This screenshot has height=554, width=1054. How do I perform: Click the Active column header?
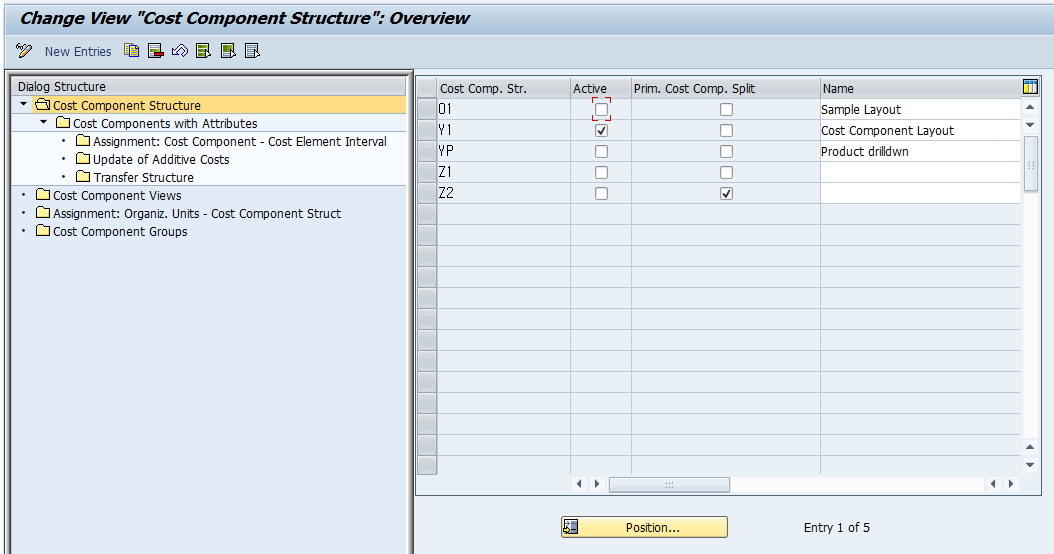(x=601, y=88)
